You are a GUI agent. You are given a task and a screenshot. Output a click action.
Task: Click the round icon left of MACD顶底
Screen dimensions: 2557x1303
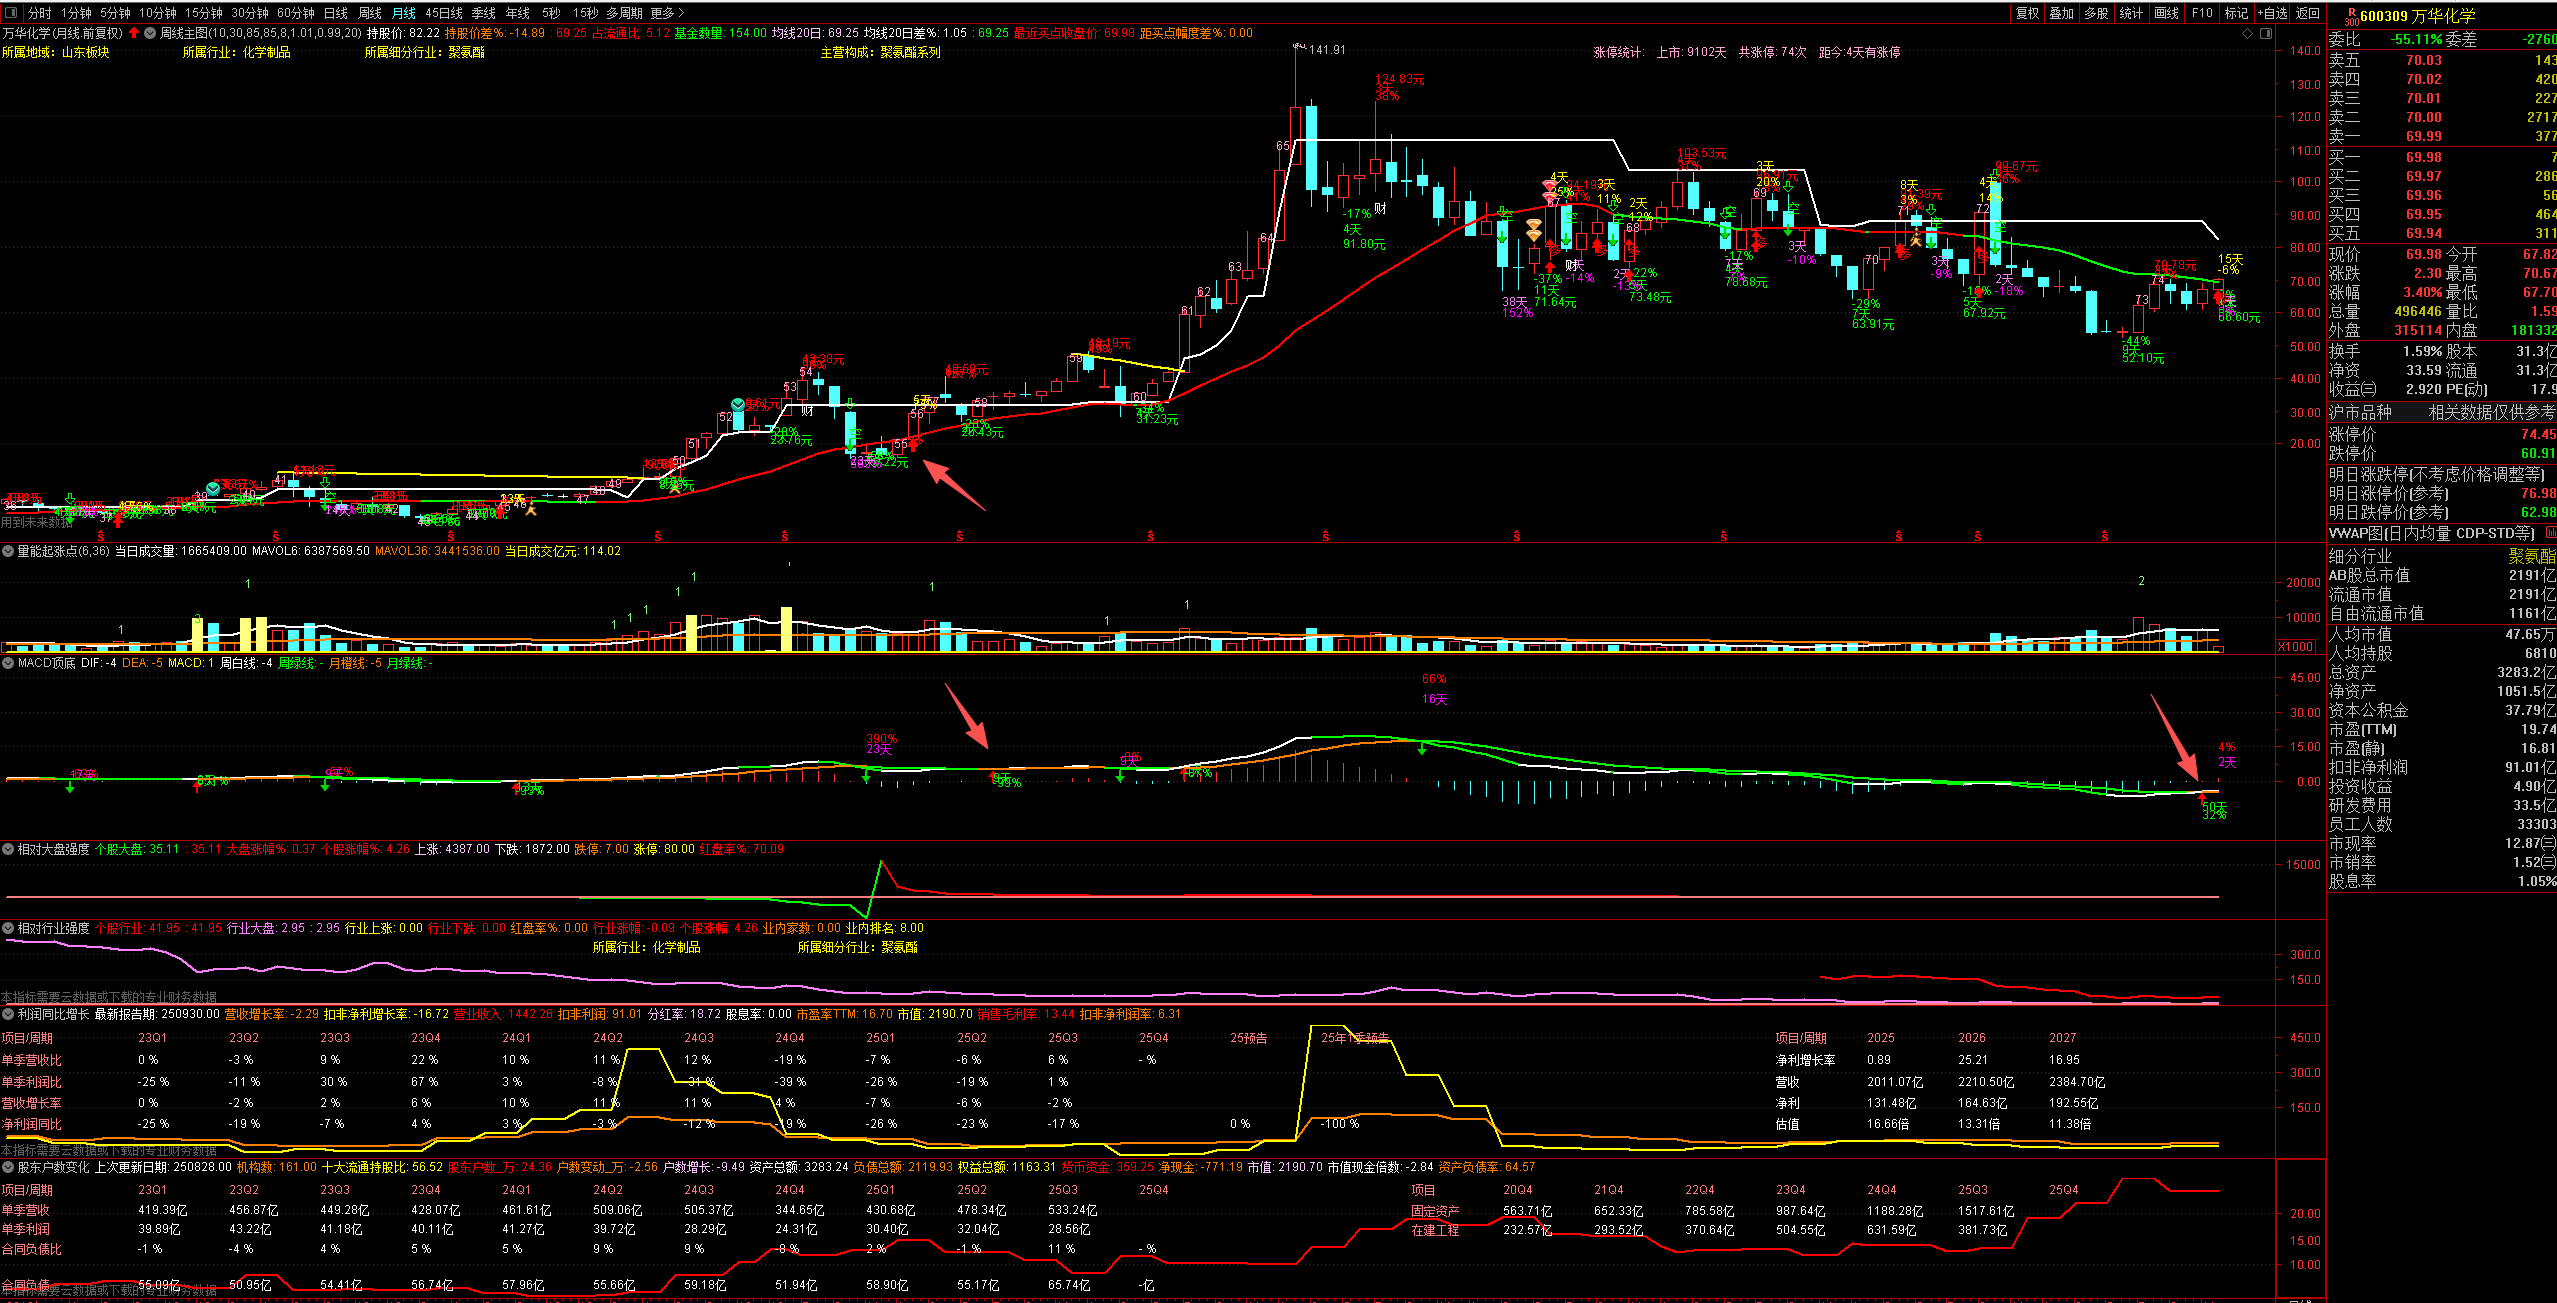[x=8, y=663]
